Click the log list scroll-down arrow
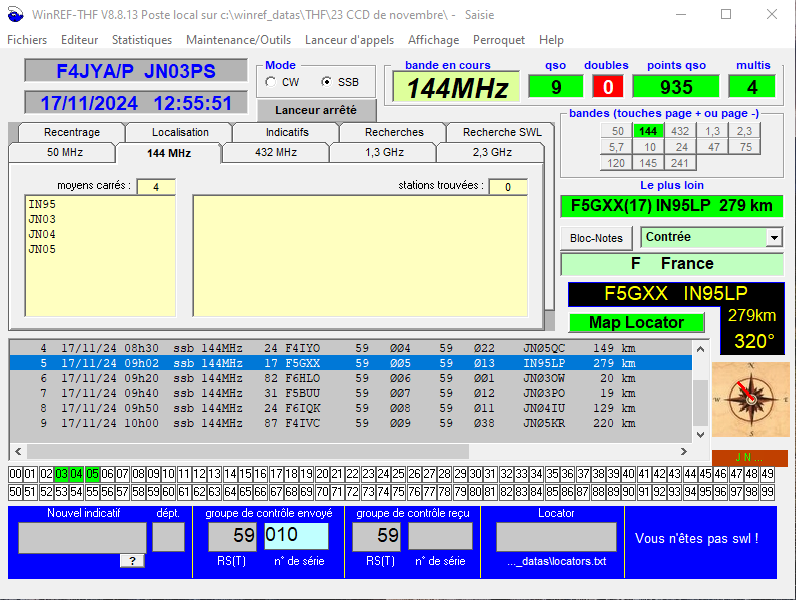The width and height of the screenshot is (796, 600). point(700,434)
